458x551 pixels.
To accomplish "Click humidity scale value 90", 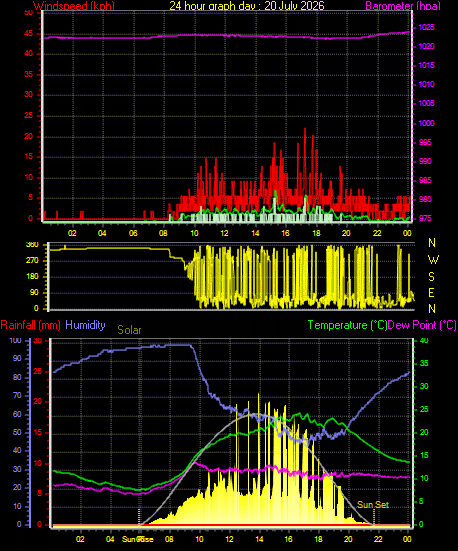I will [x=17, y=358].
